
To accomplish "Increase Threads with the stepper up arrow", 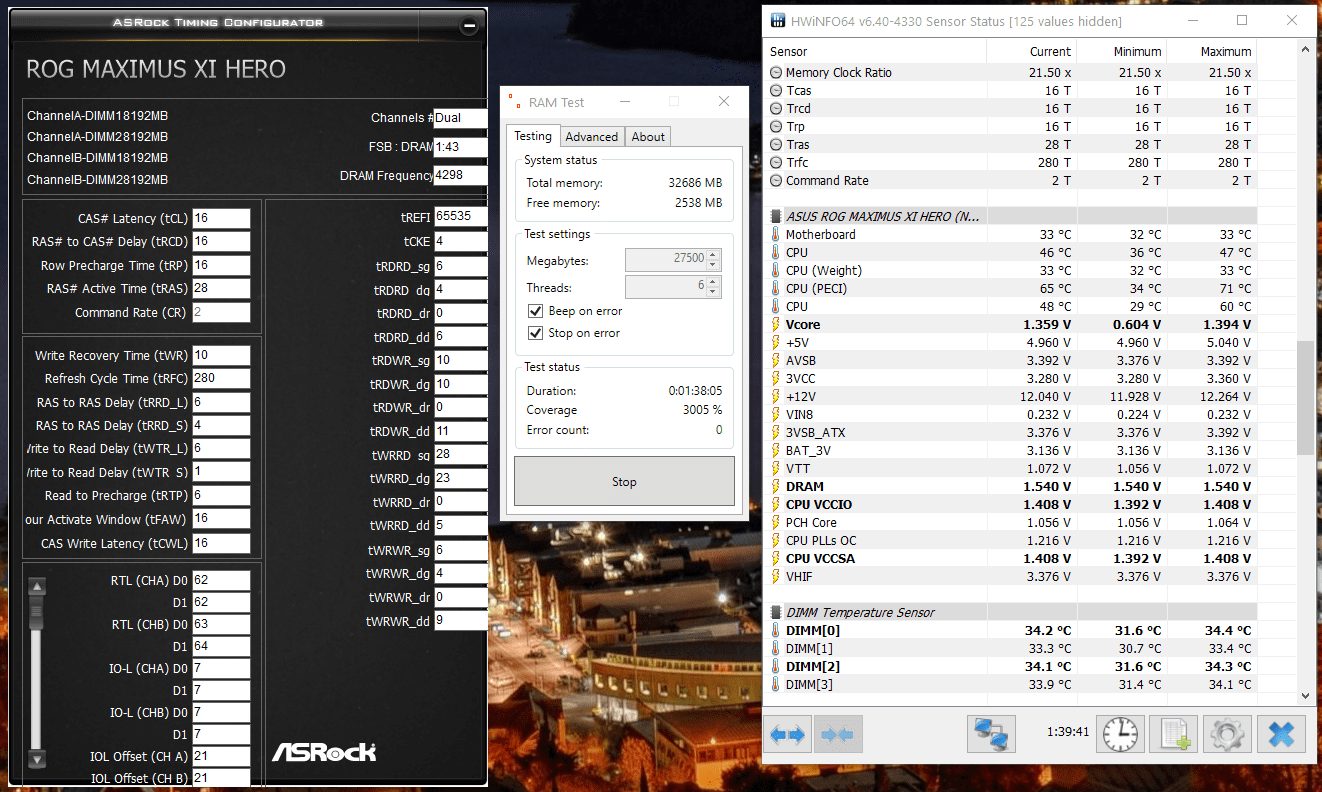I will click(712, 282).
